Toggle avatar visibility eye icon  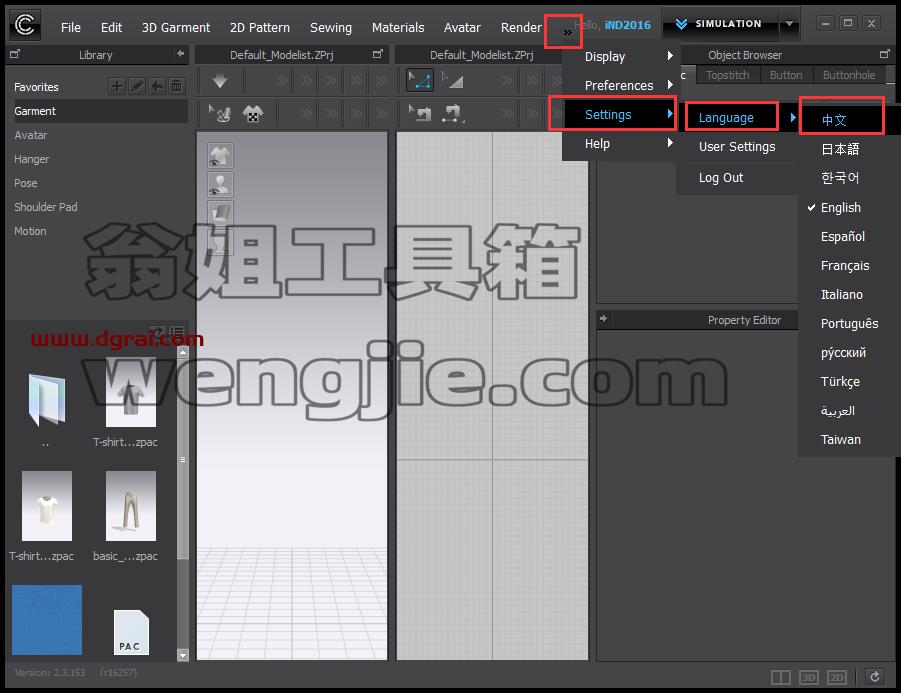point(220,184)
